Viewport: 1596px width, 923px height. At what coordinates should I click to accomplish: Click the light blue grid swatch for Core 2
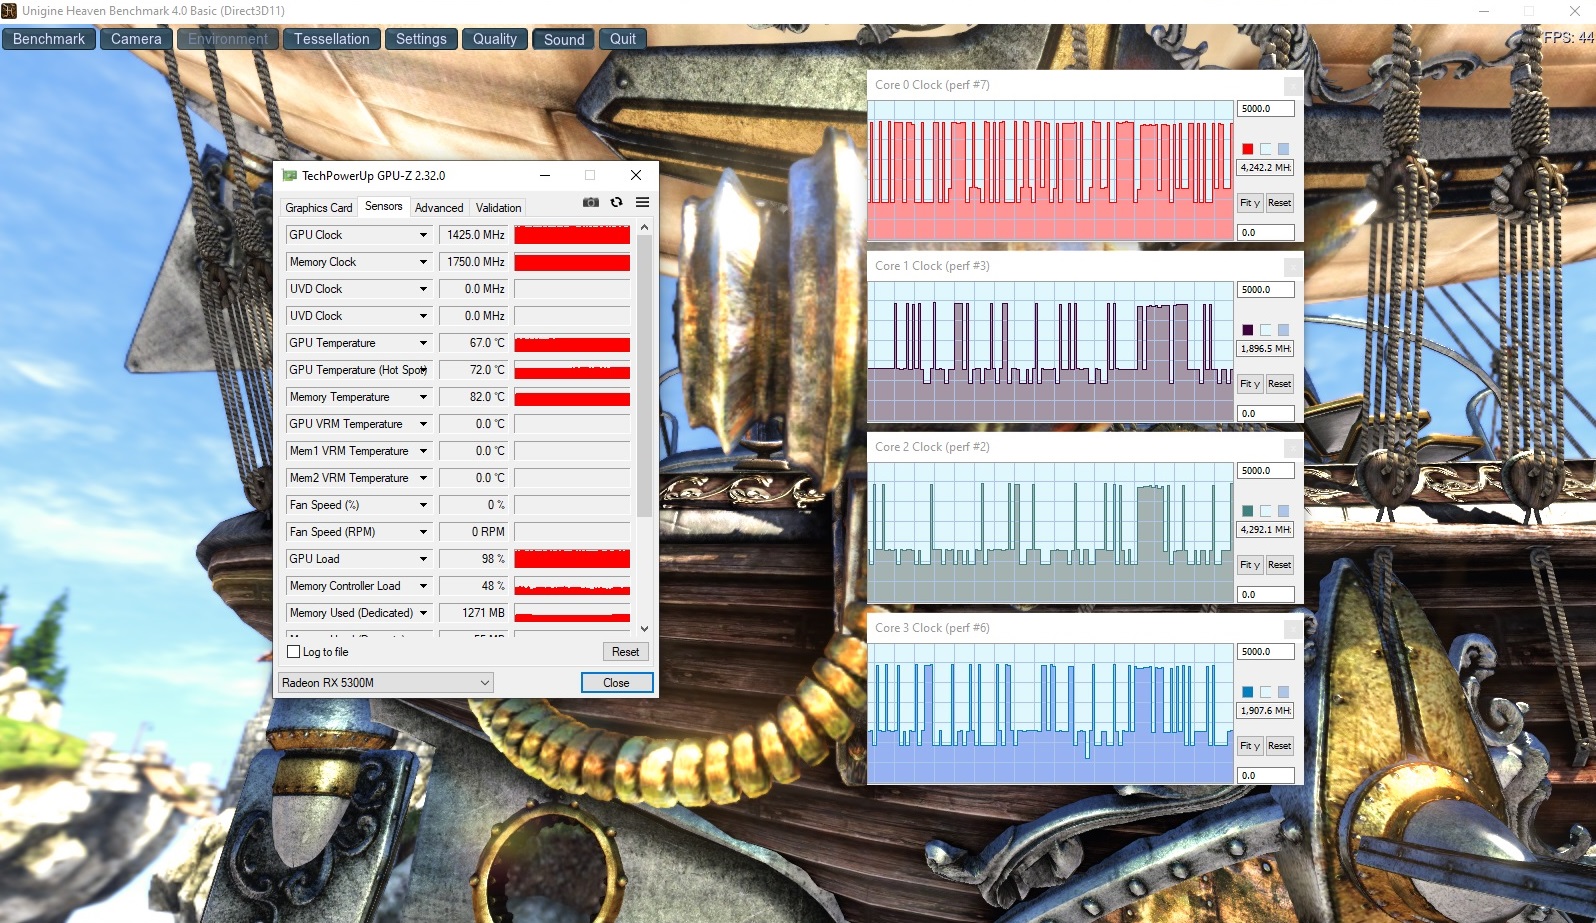tap(1283, 511)
